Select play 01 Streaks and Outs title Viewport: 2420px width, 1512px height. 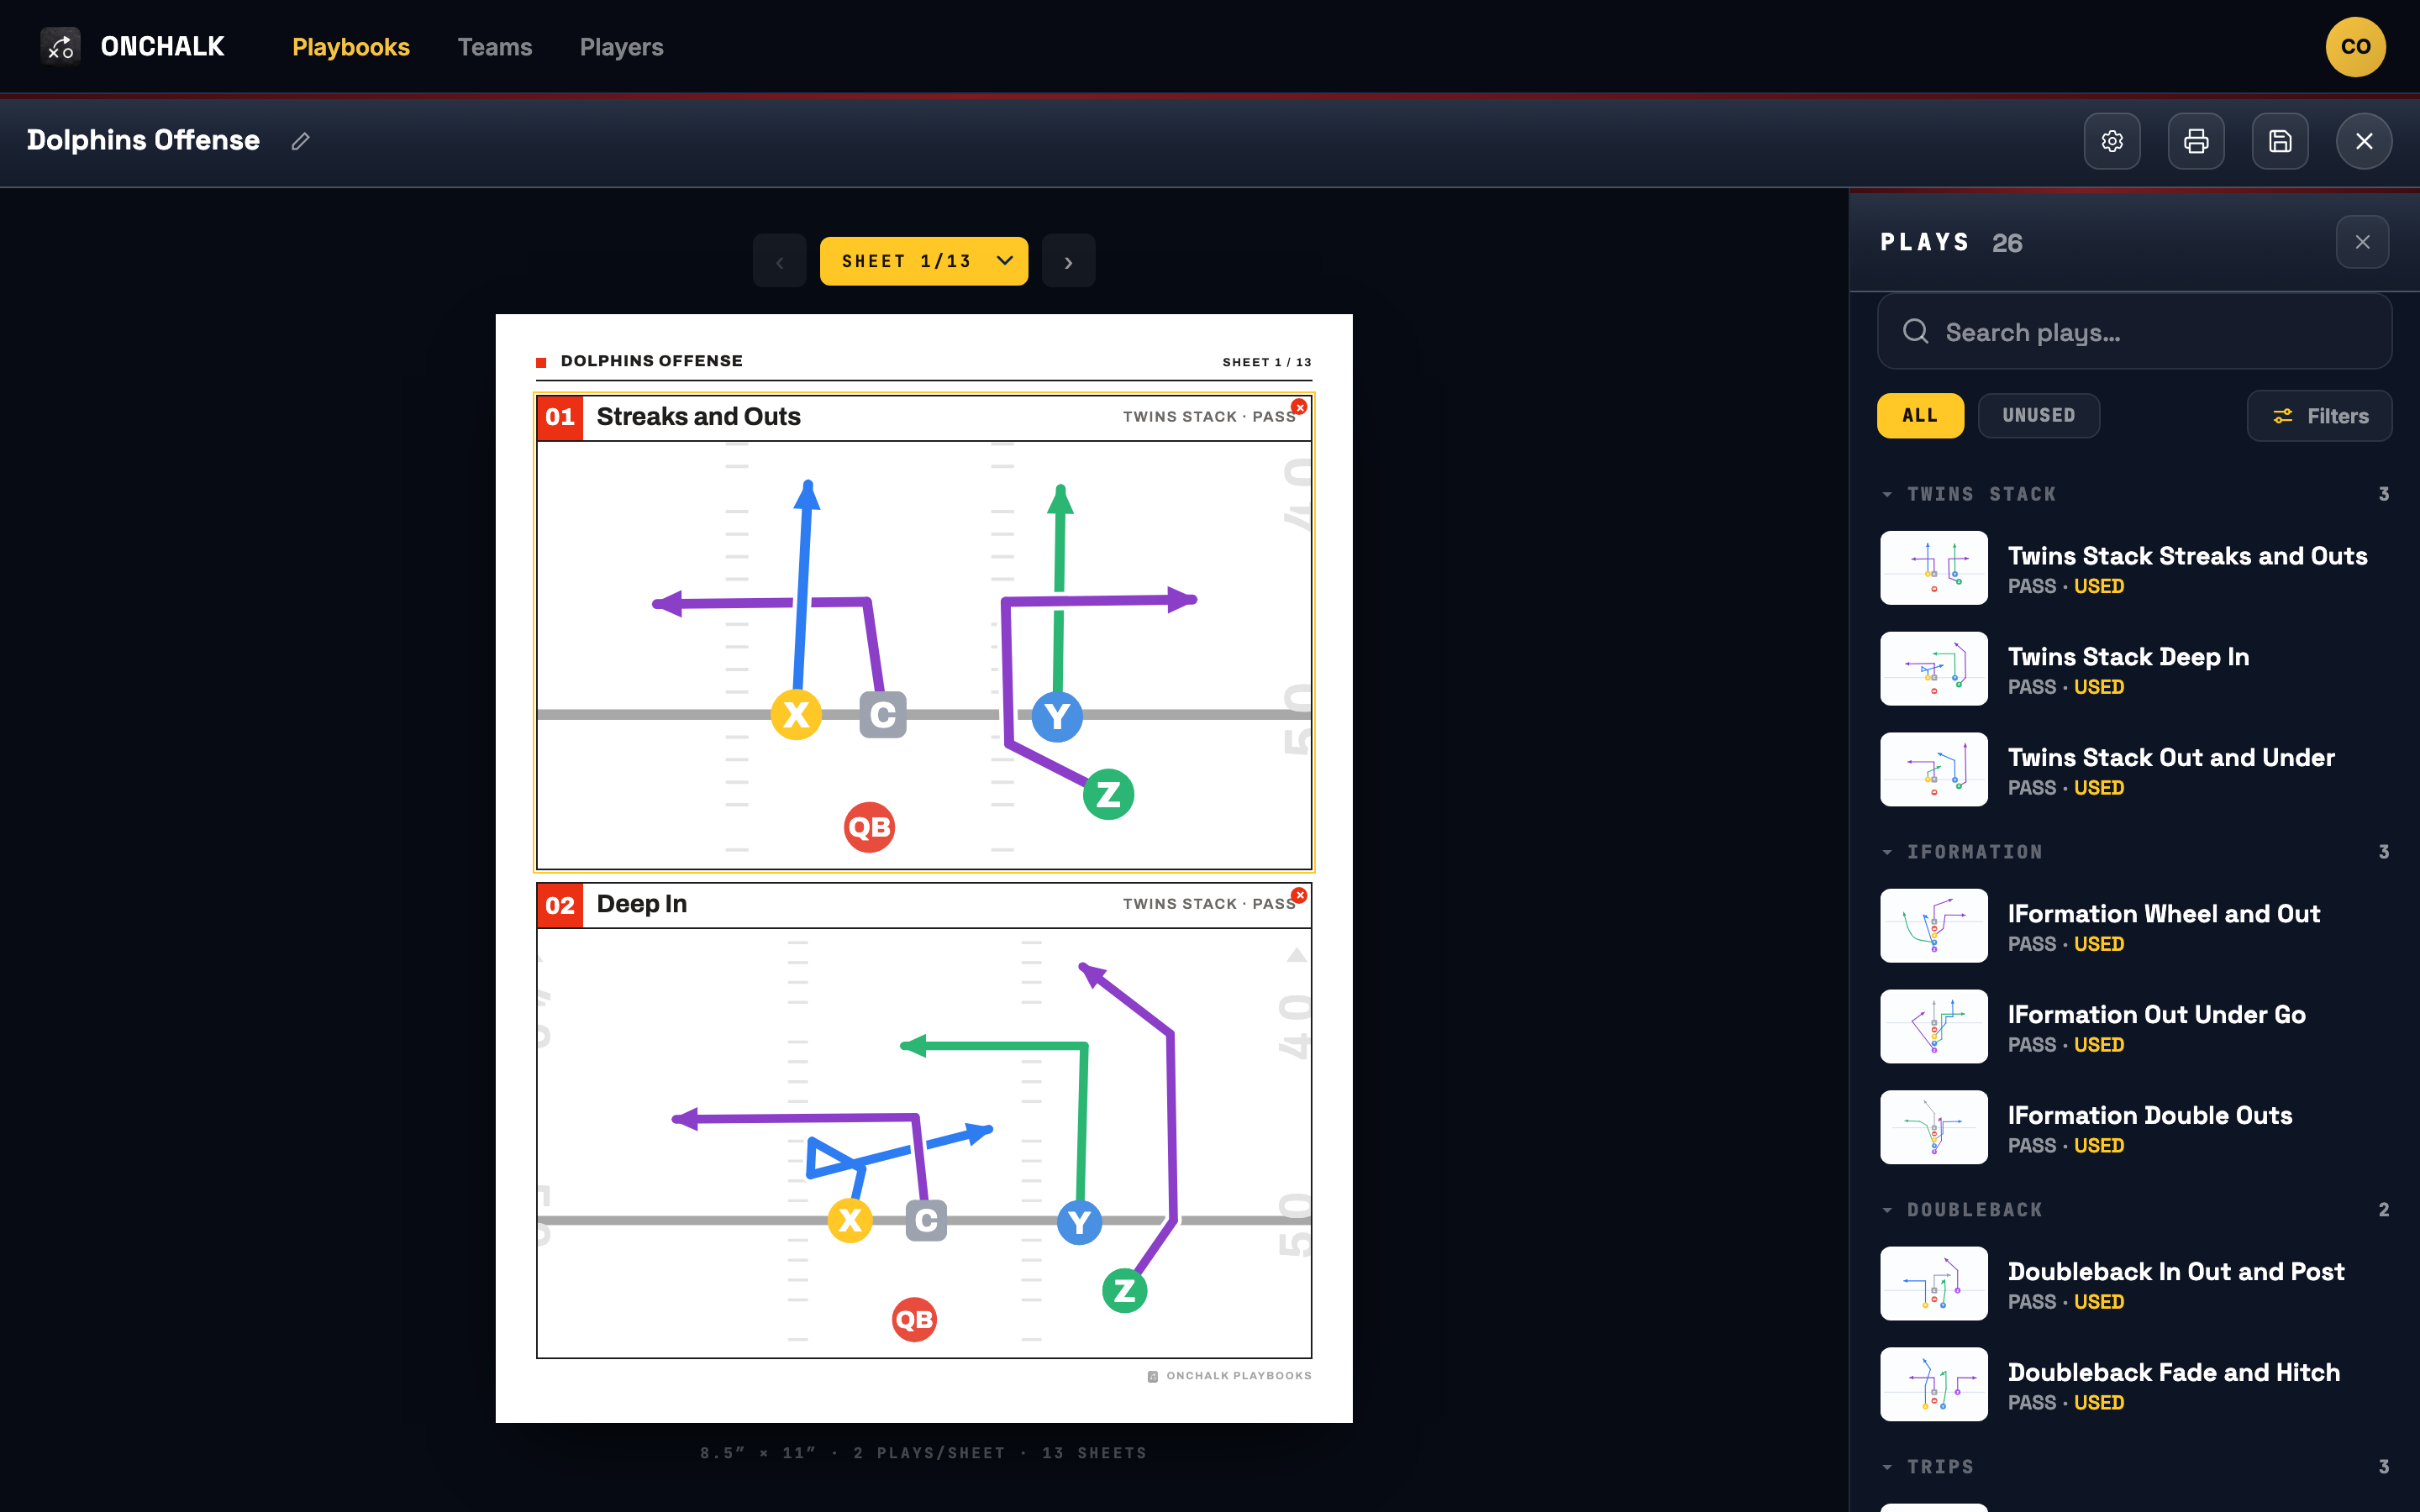(698, 417)
